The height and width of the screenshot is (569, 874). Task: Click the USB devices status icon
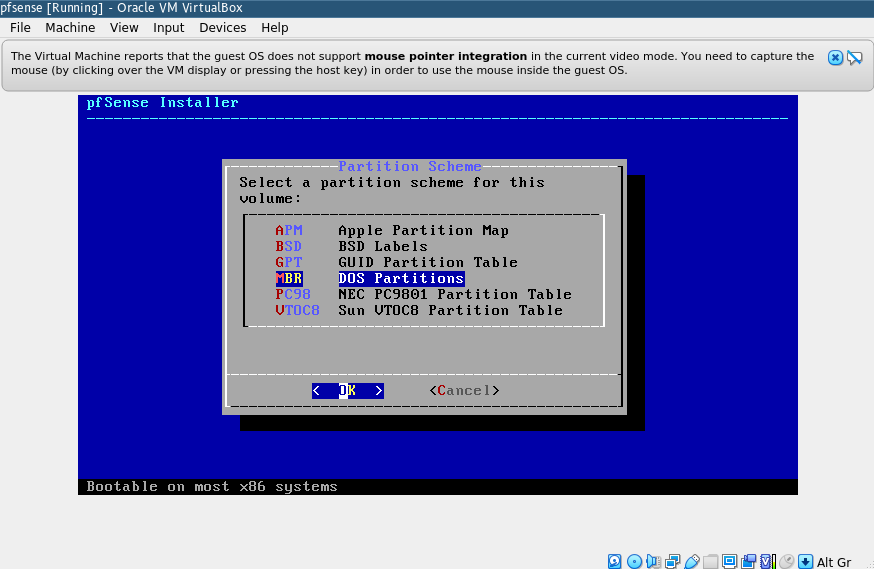coord(692,561)
